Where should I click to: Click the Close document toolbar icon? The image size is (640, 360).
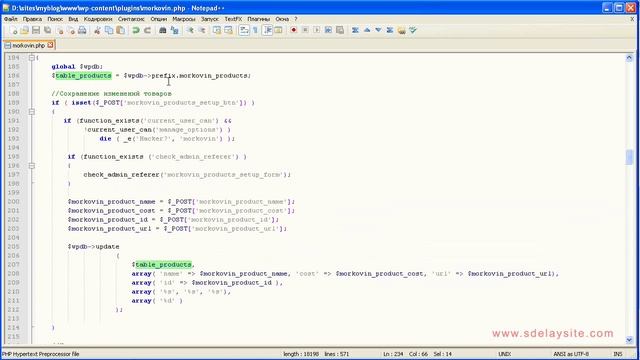(x=60, y=30)
